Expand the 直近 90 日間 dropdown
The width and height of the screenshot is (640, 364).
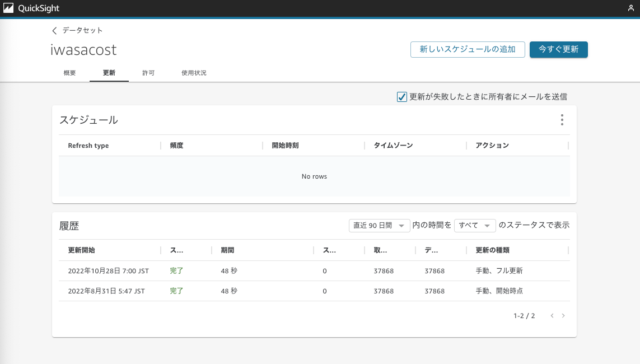tap(379, 225)
